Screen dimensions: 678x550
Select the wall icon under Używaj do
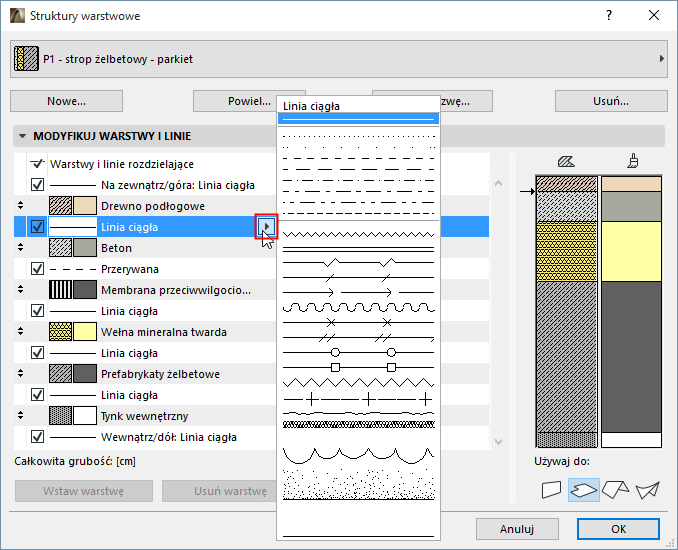click(551, 490)
